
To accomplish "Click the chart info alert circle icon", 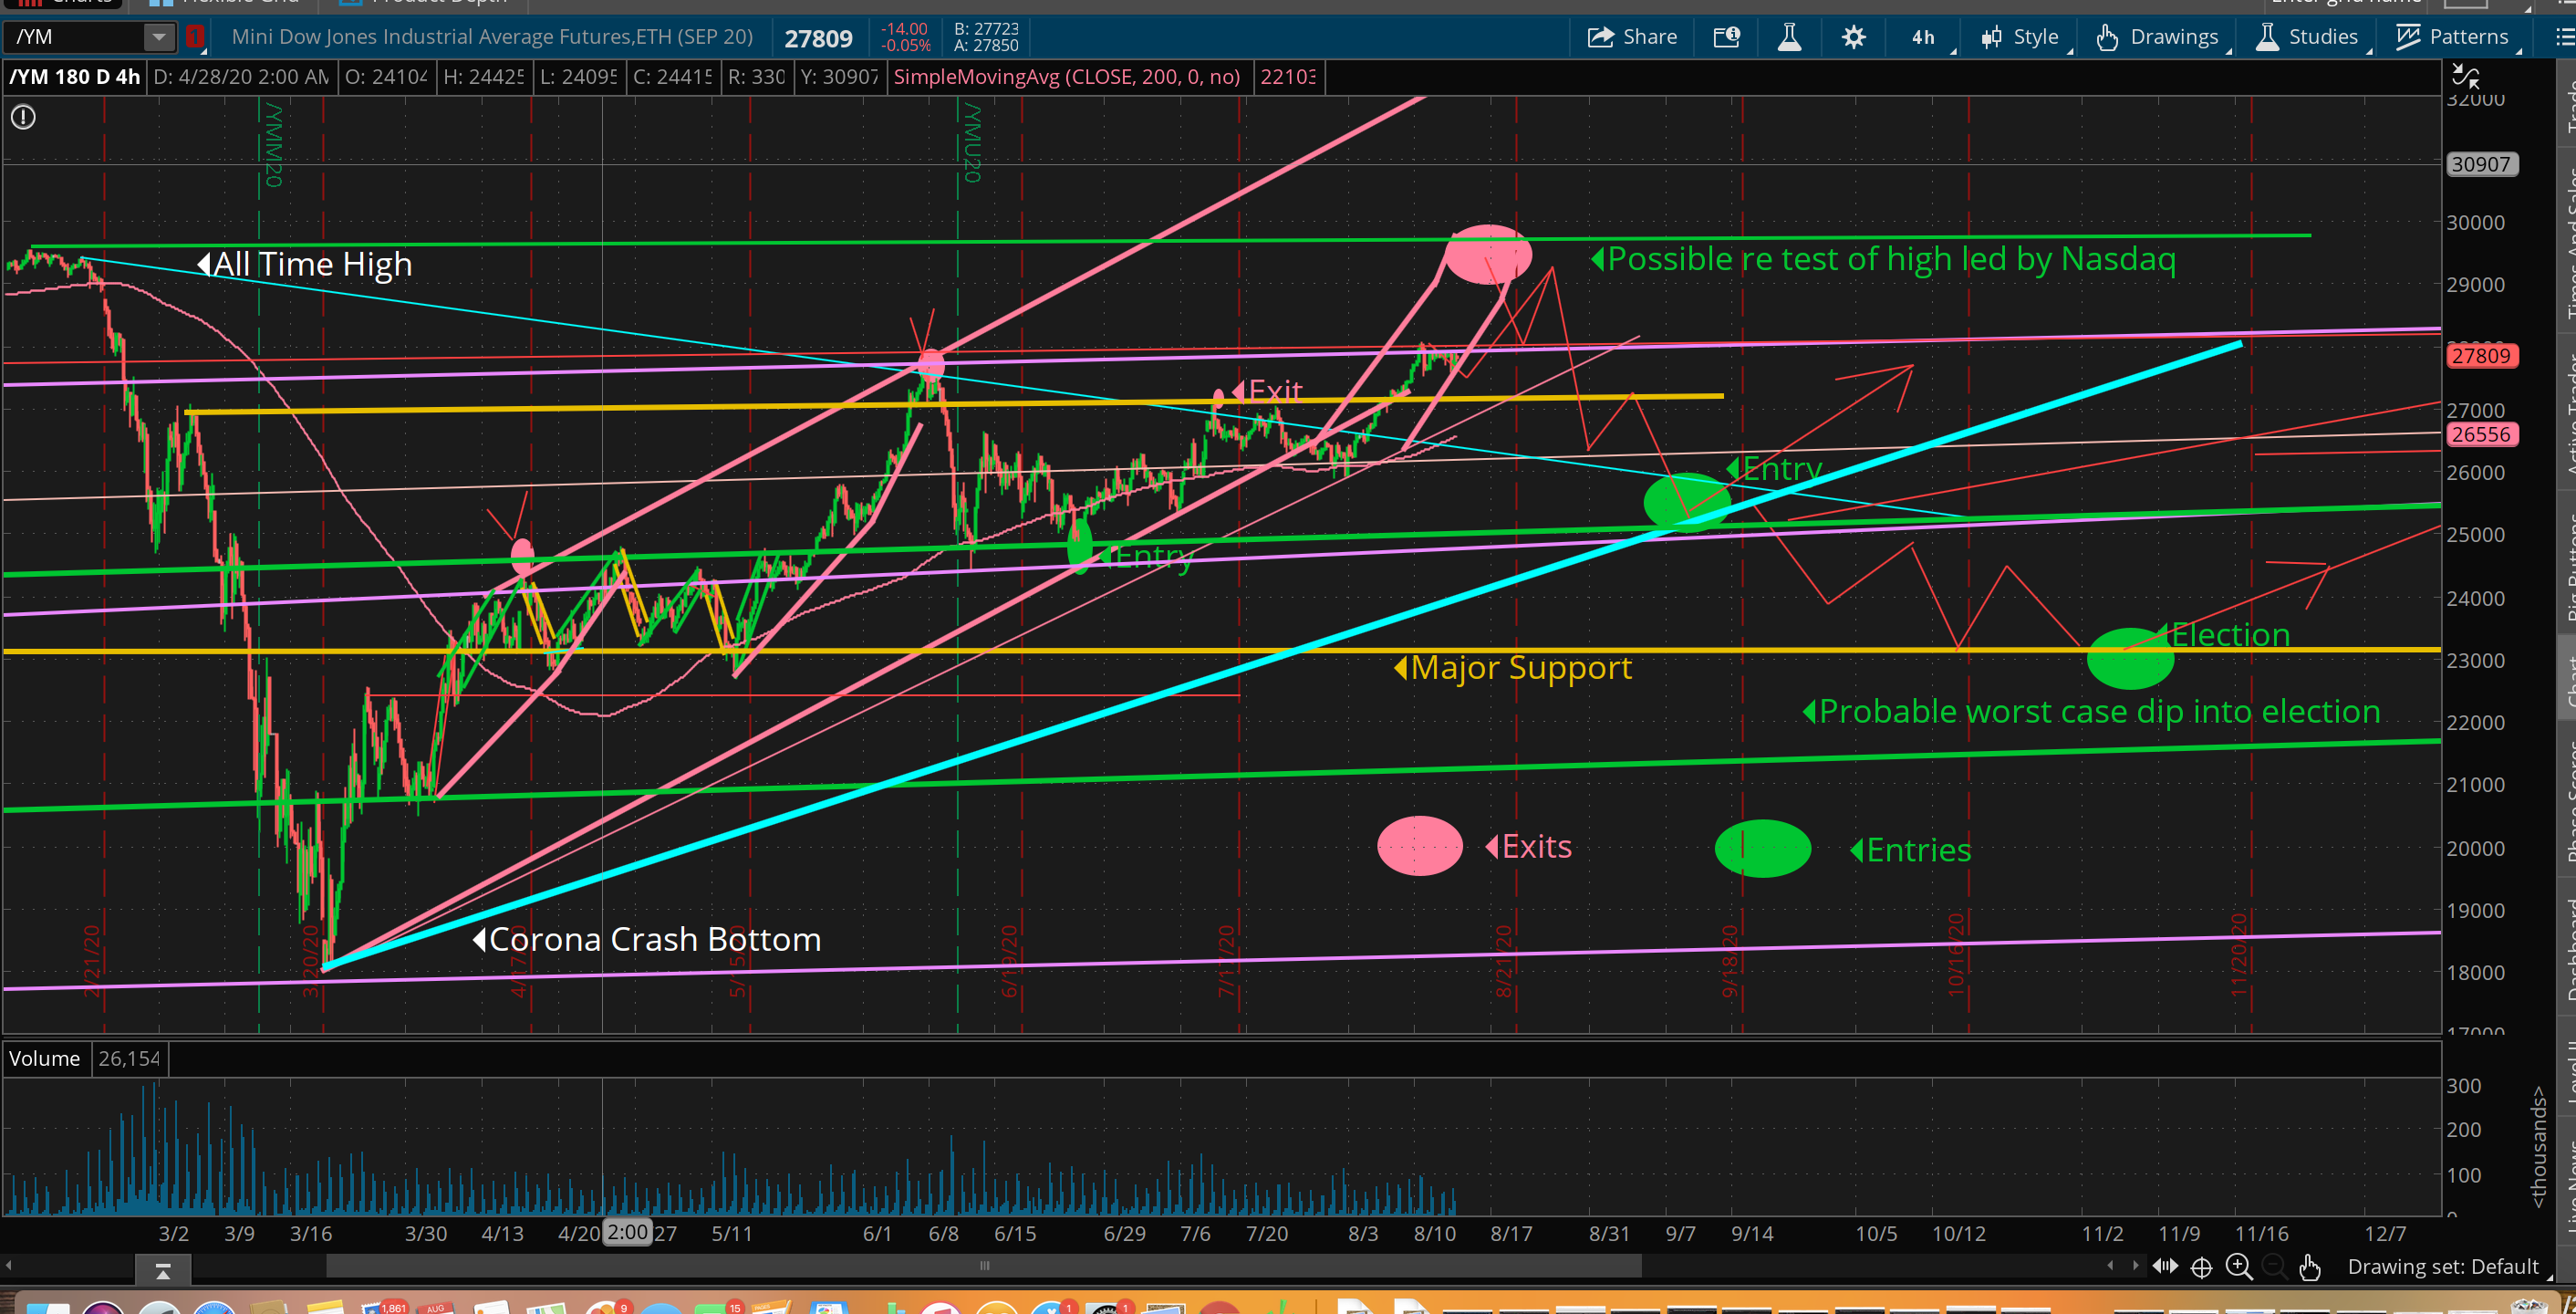I will click(x=23, y=117).
